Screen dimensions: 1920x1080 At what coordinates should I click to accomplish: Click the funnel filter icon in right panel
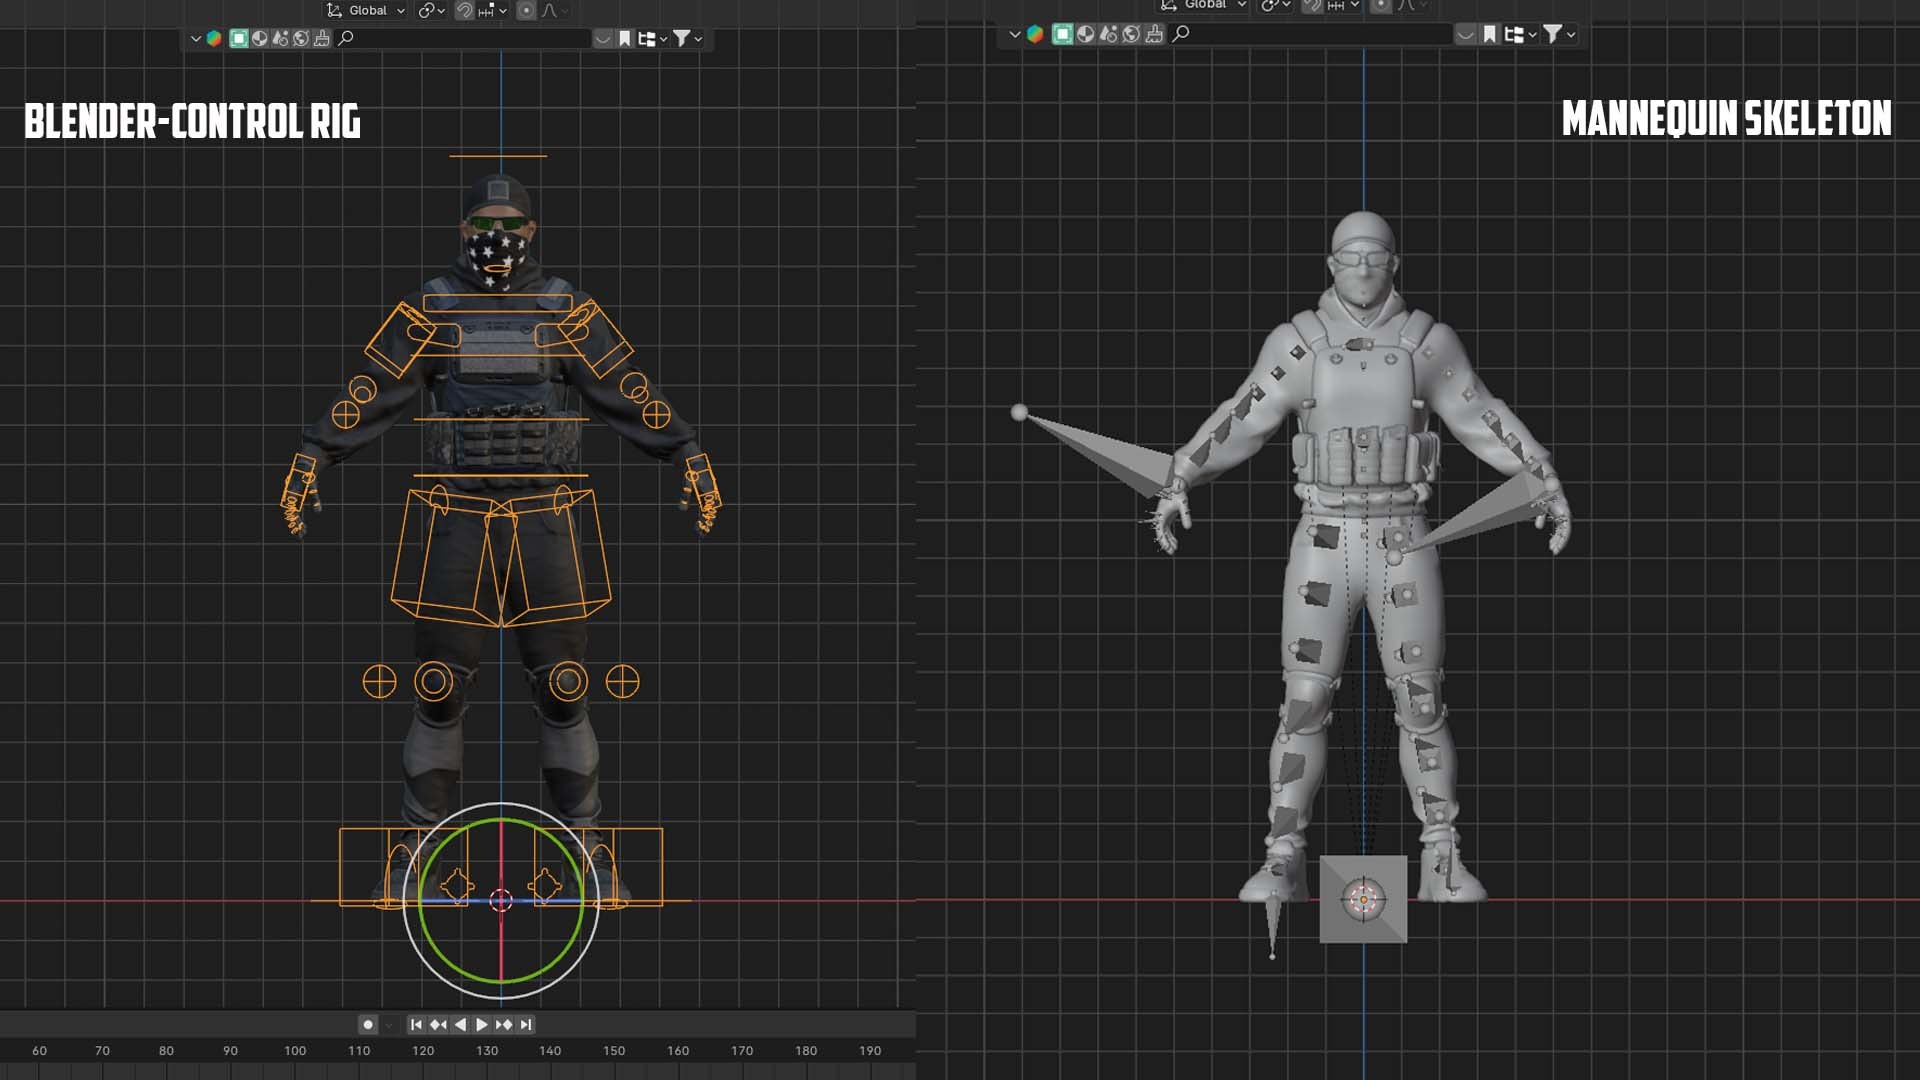coord(1552,34)
